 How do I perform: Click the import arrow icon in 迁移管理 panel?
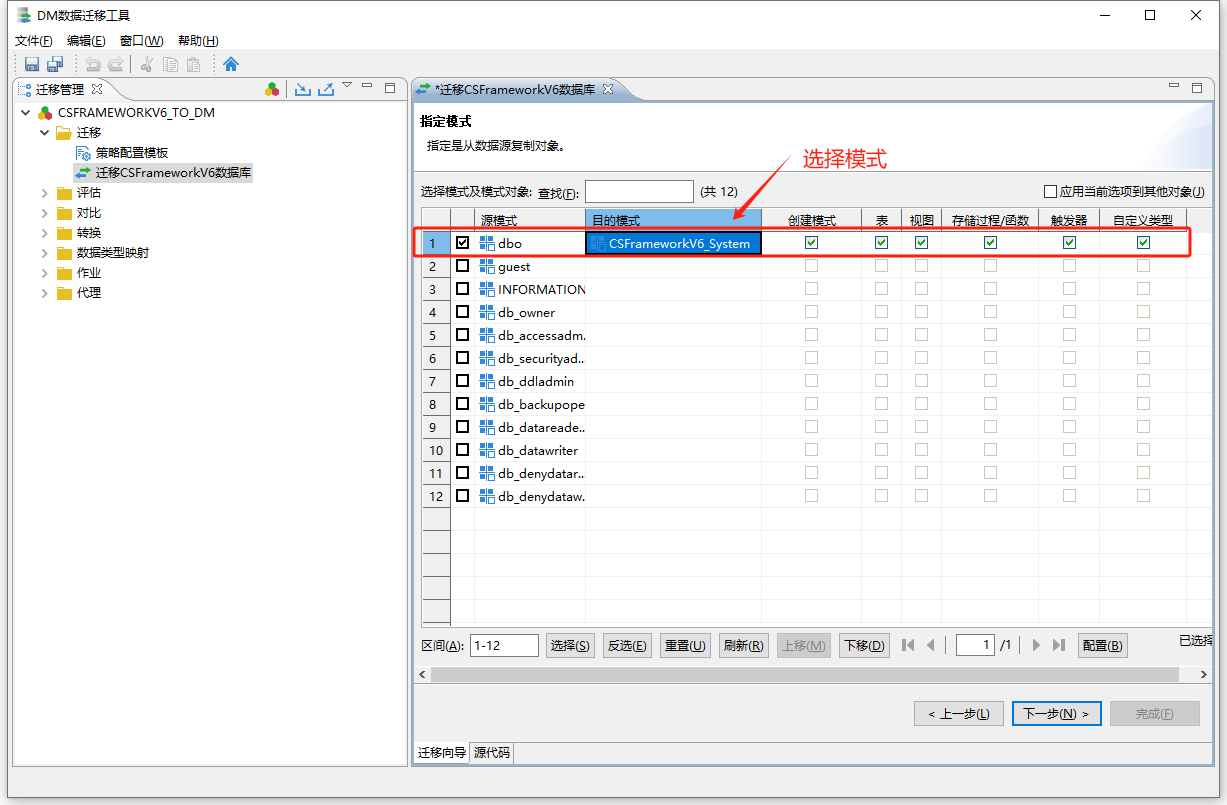coord(303,89)
